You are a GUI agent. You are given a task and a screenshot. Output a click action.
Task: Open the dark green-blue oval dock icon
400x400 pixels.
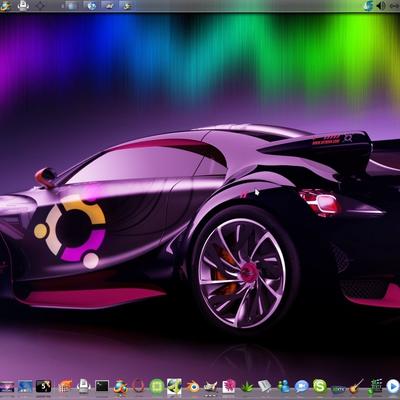coord(338,389)
